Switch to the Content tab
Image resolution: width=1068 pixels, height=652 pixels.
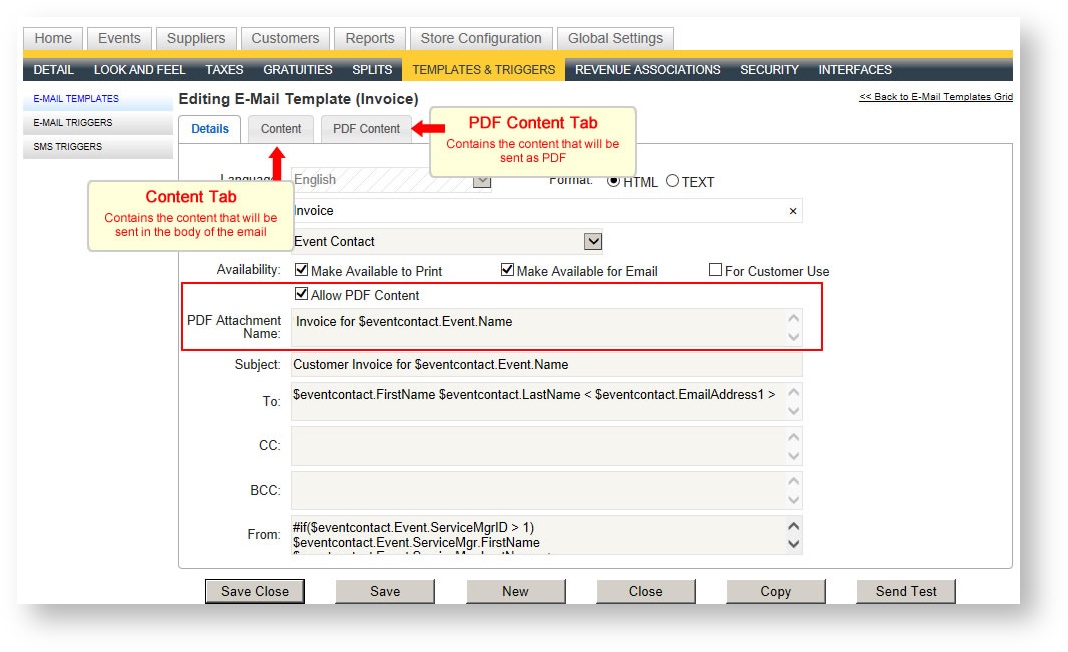point(281,128)
